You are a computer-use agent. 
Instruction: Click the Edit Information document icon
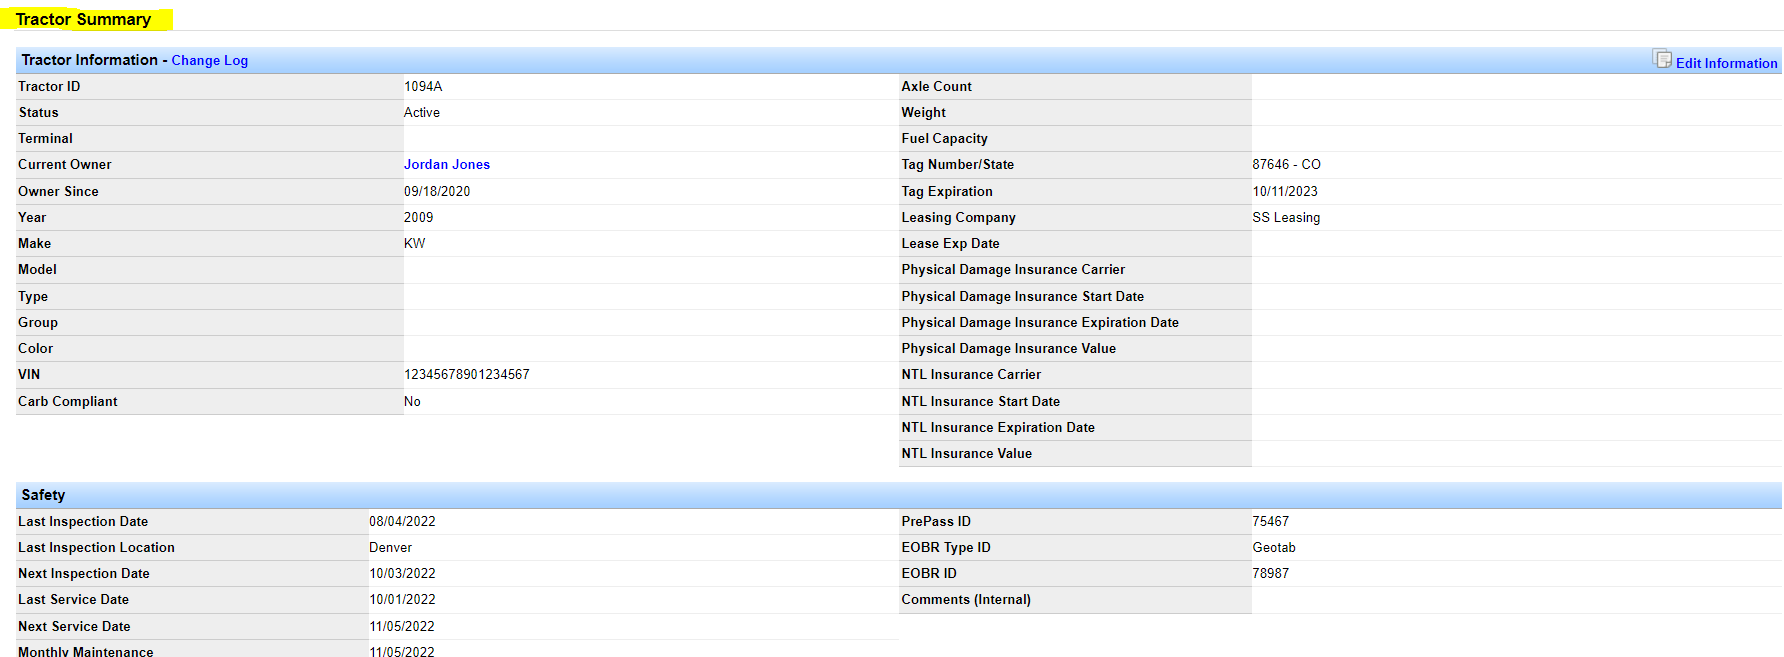[x=1662, y=59]
